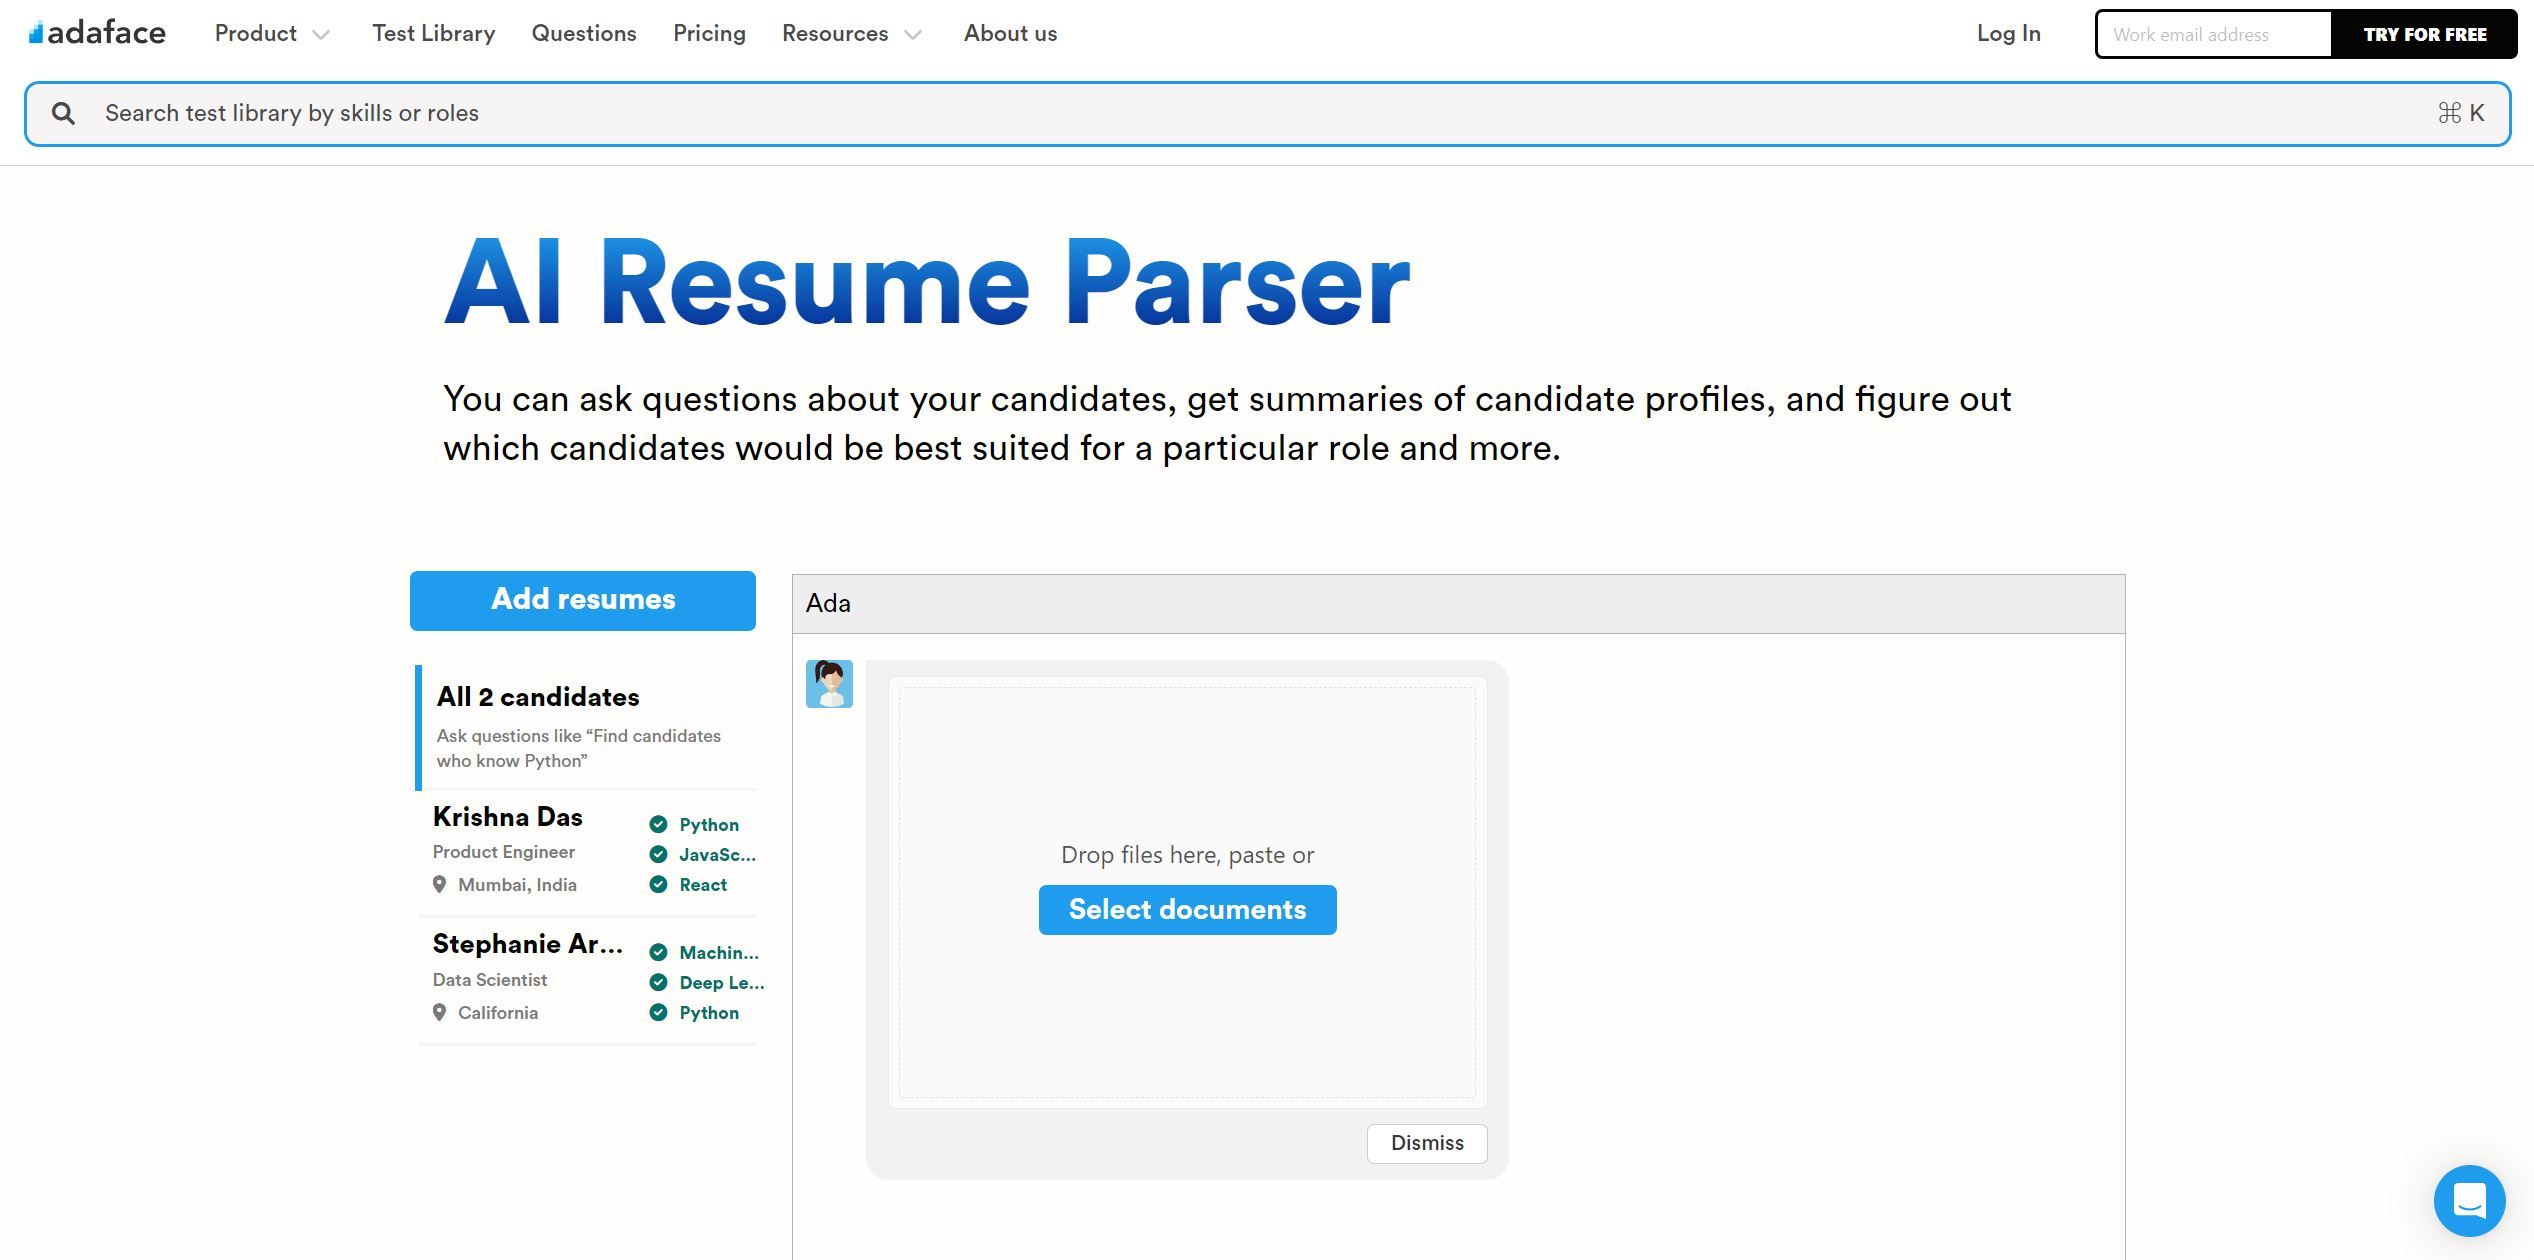This screenshot has height=1260, width=2534.
Task: Click the Log In link
Action: point(2007,32)
